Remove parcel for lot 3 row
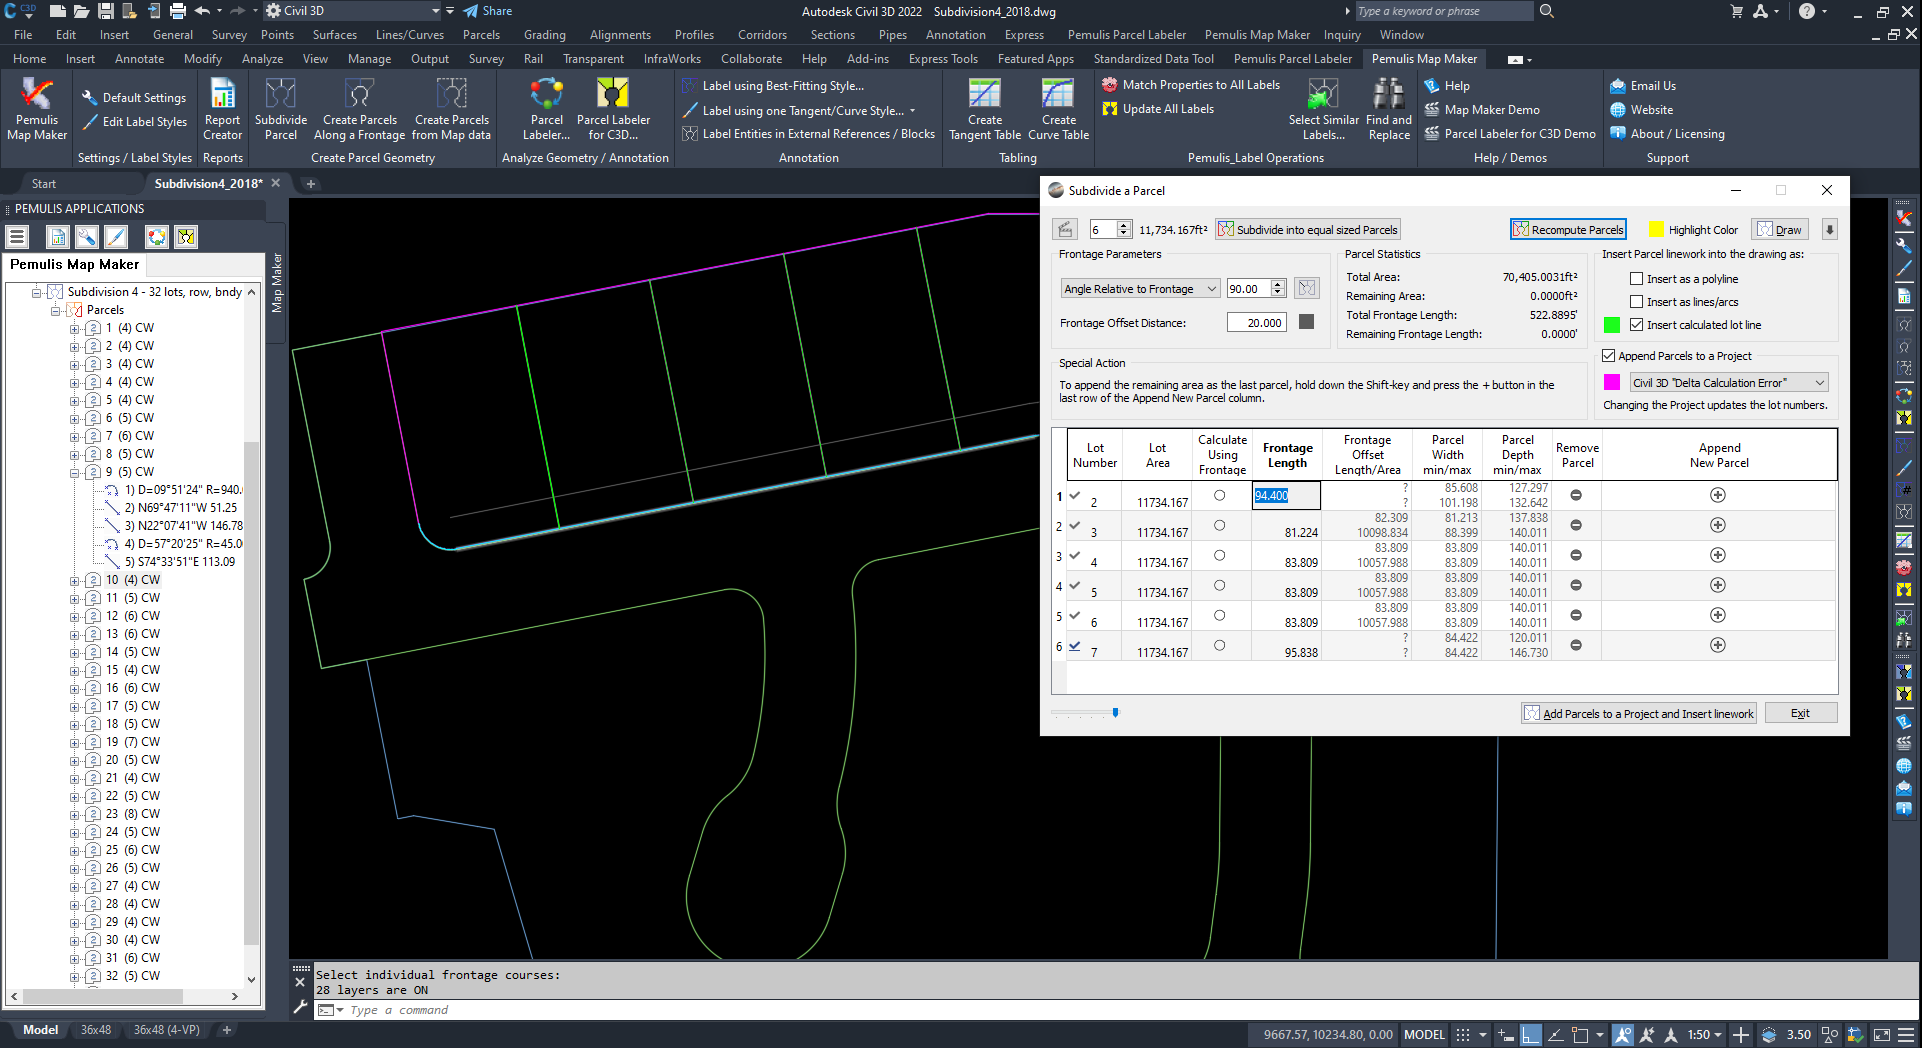Viewport: 1922px width, 1048px height. point(1576,526)
